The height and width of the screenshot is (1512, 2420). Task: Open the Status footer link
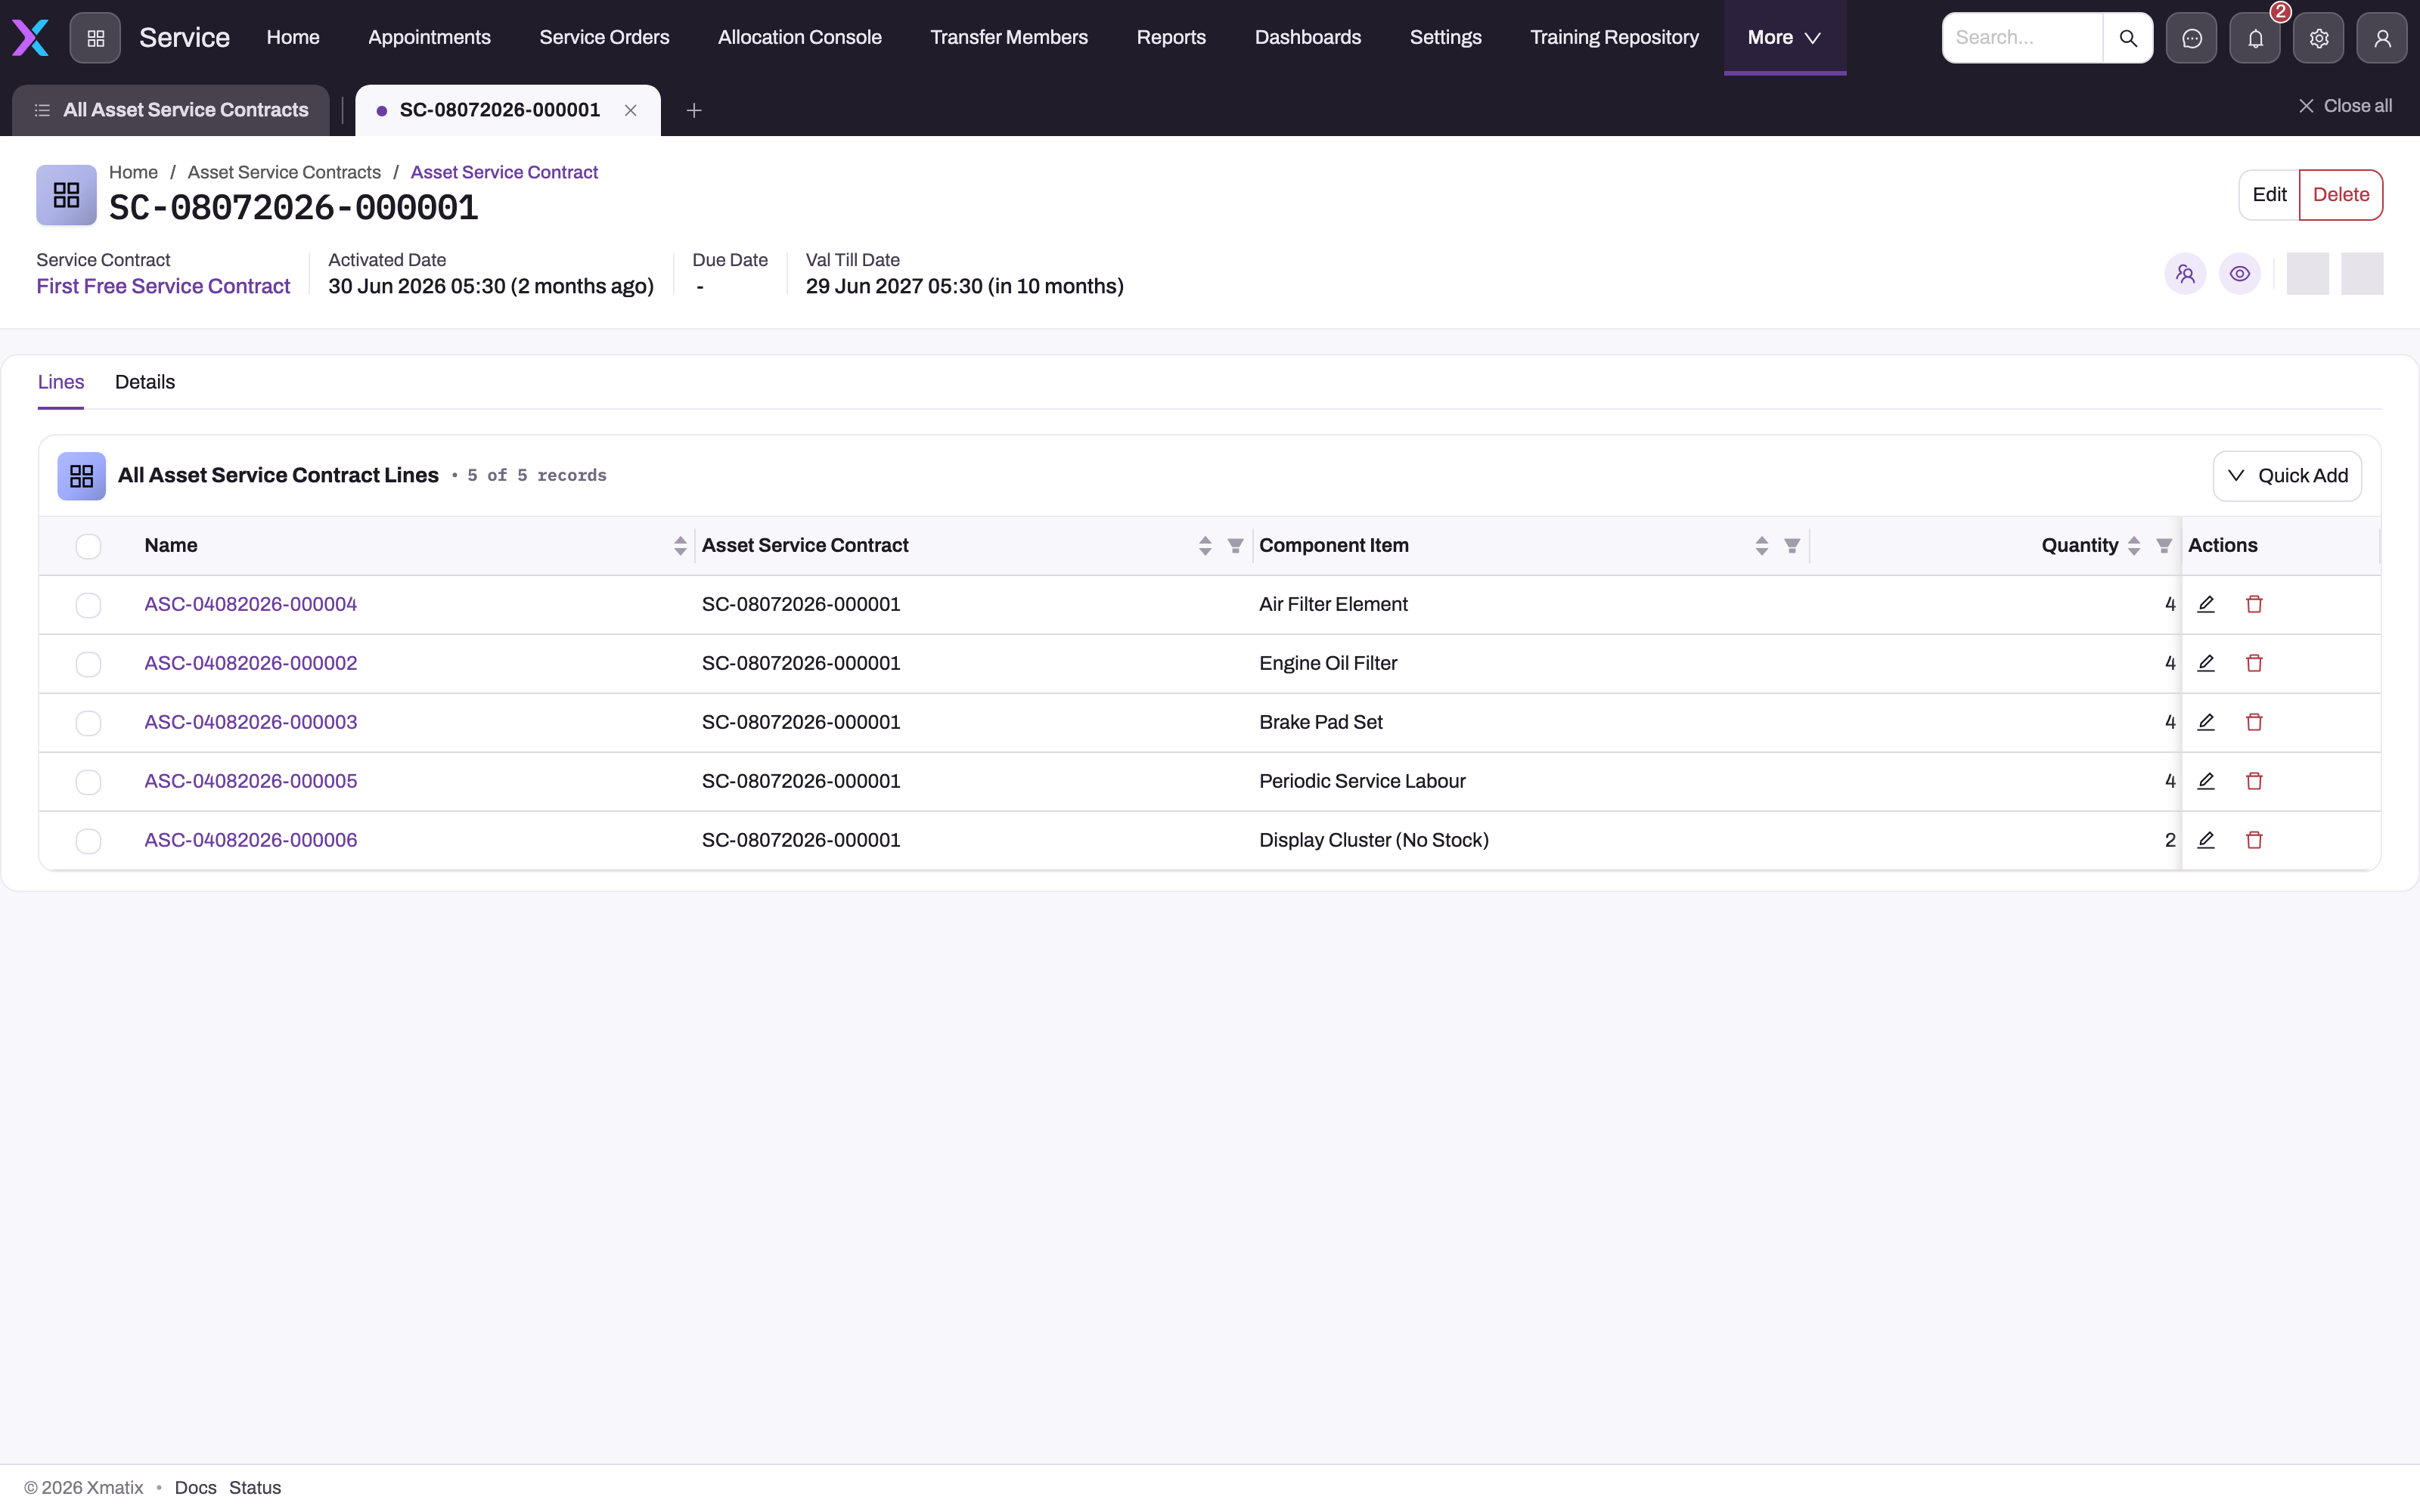tap(255, 1488)
